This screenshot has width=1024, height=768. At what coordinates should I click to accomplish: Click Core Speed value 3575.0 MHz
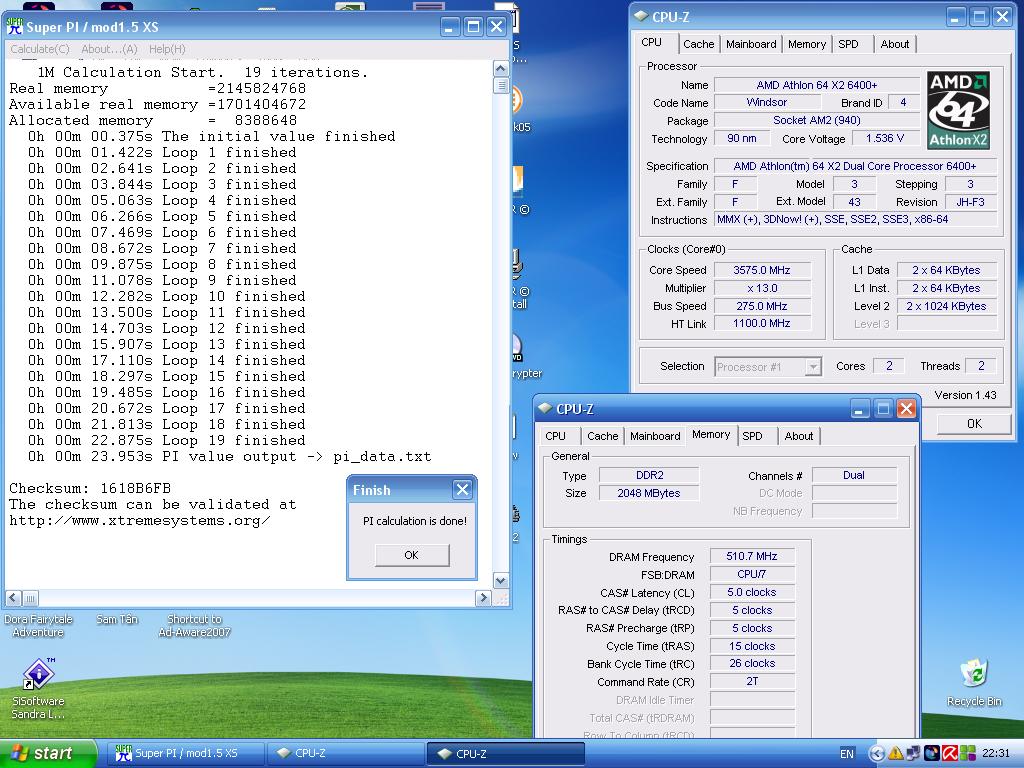pos(762,270)
